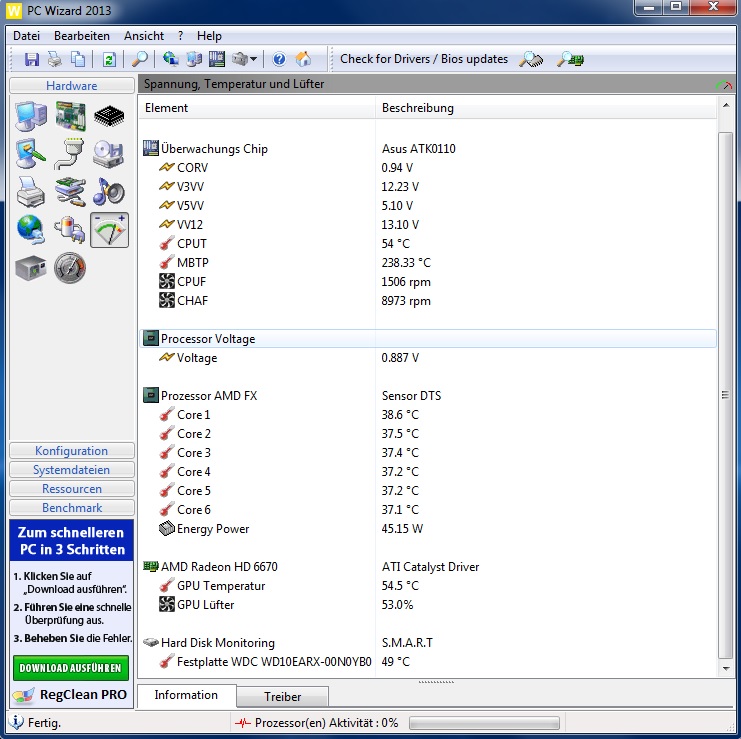Click the vertical scrollbar down arrow

click(726, 669)
